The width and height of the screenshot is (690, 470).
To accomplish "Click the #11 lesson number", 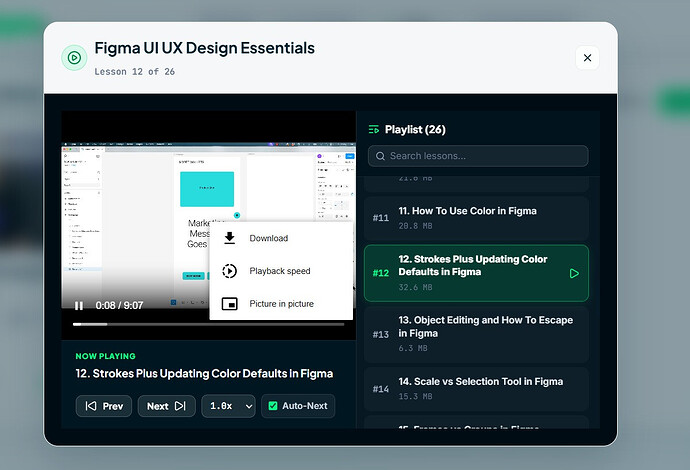I will point(381,218).
